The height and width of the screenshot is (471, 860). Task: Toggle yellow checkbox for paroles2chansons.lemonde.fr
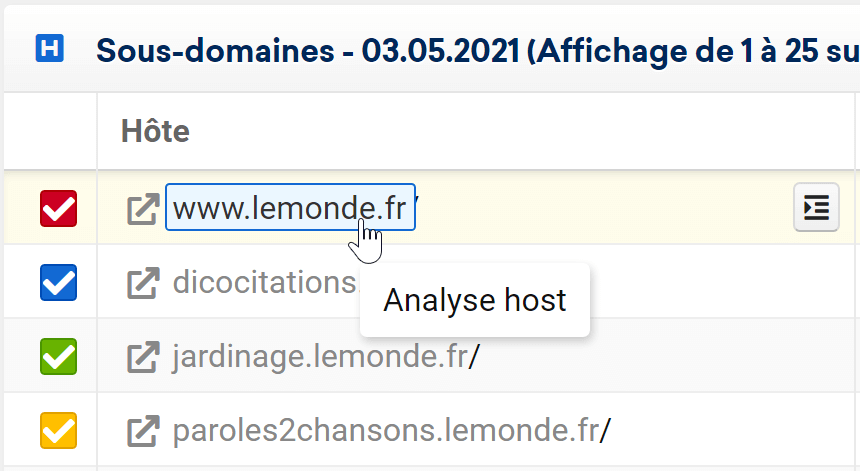[x=58, y=430]
